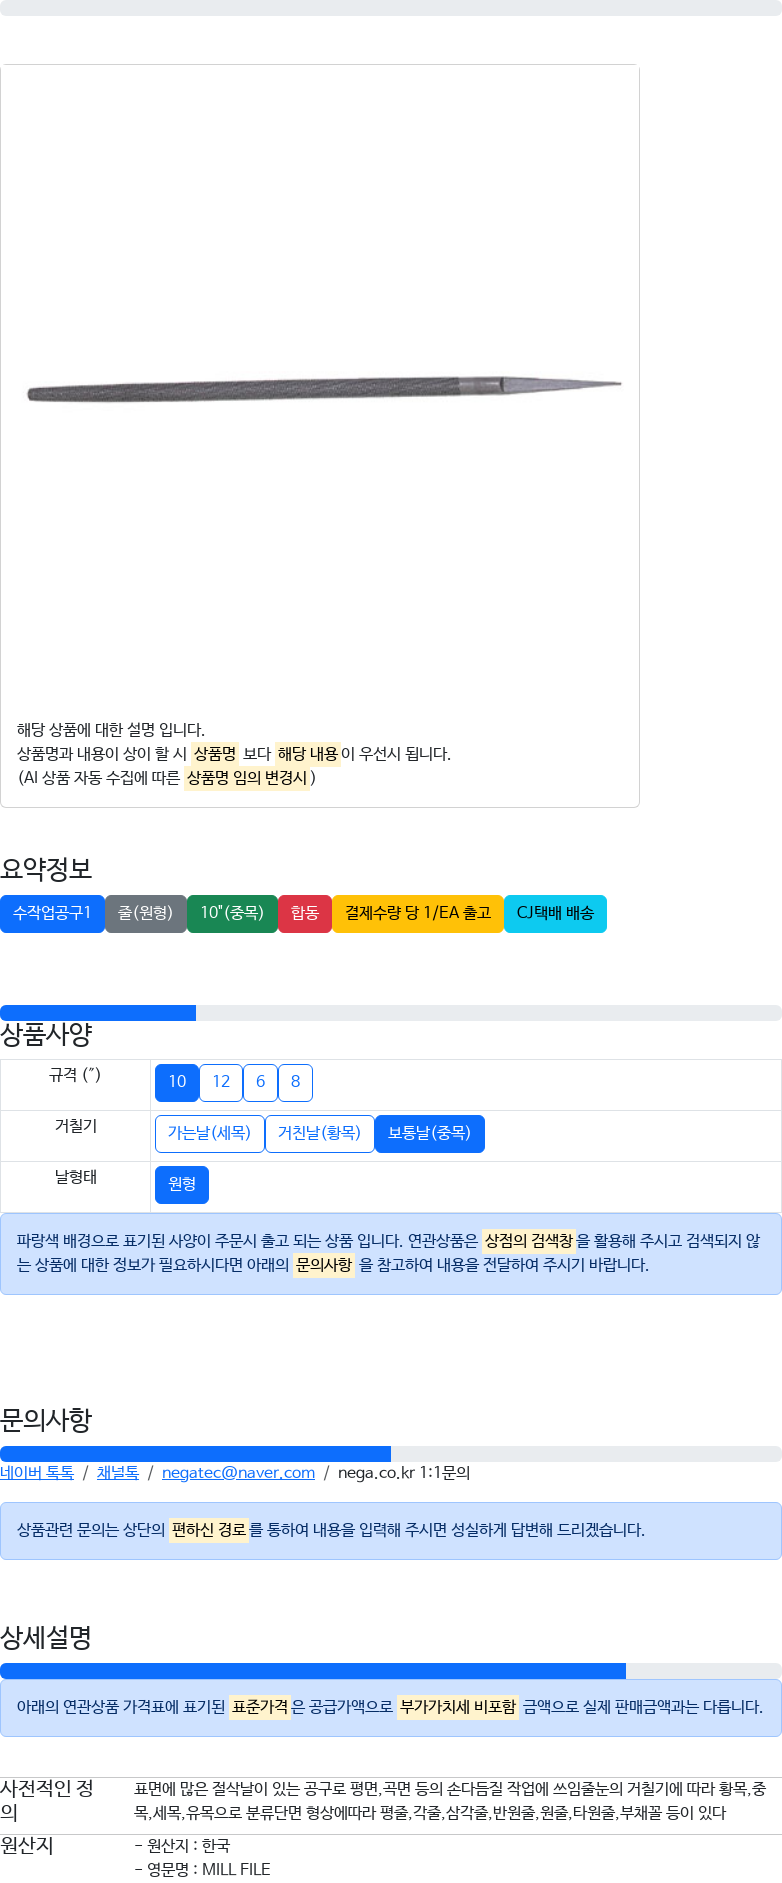
Task: Select size 10 spec option
Action: click(x=177, y=1082)
